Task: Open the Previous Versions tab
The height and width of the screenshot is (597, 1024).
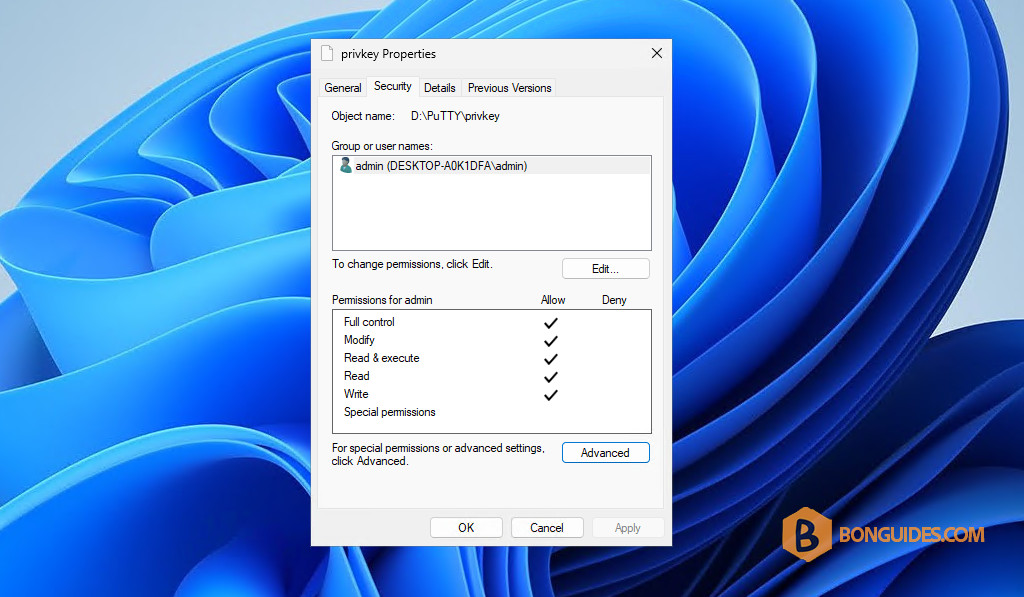Action: click(x=509, y=88)
